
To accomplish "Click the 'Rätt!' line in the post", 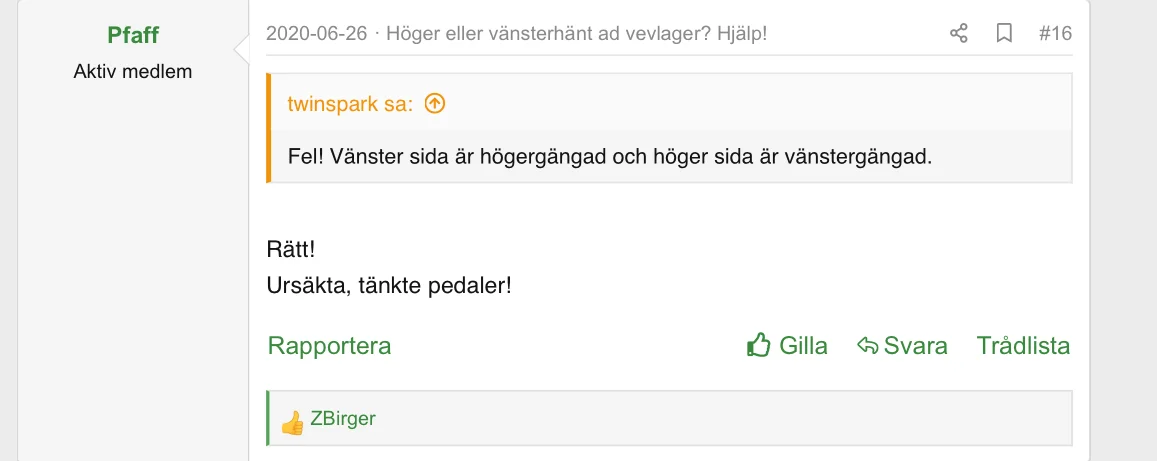I will pos(291,249).
